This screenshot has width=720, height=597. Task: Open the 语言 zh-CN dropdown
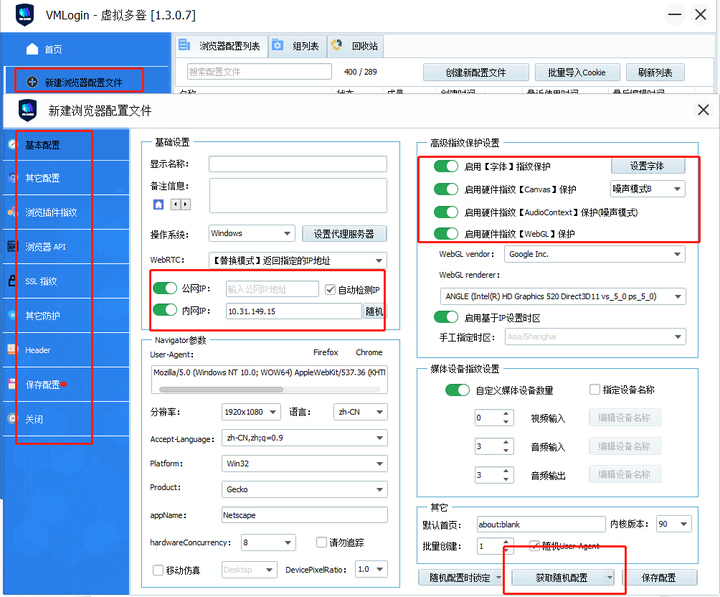pyautogui.click(x=360, y=412)
